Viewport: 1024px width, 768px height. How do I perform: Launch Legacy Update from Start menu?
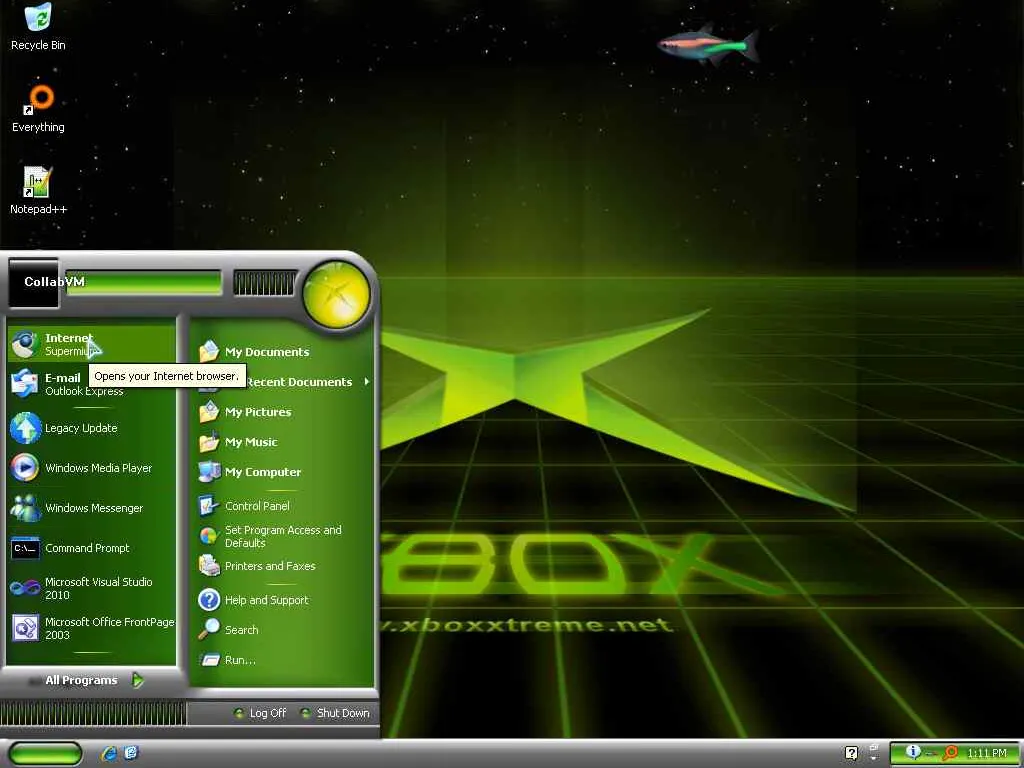[x=91, y=428]
